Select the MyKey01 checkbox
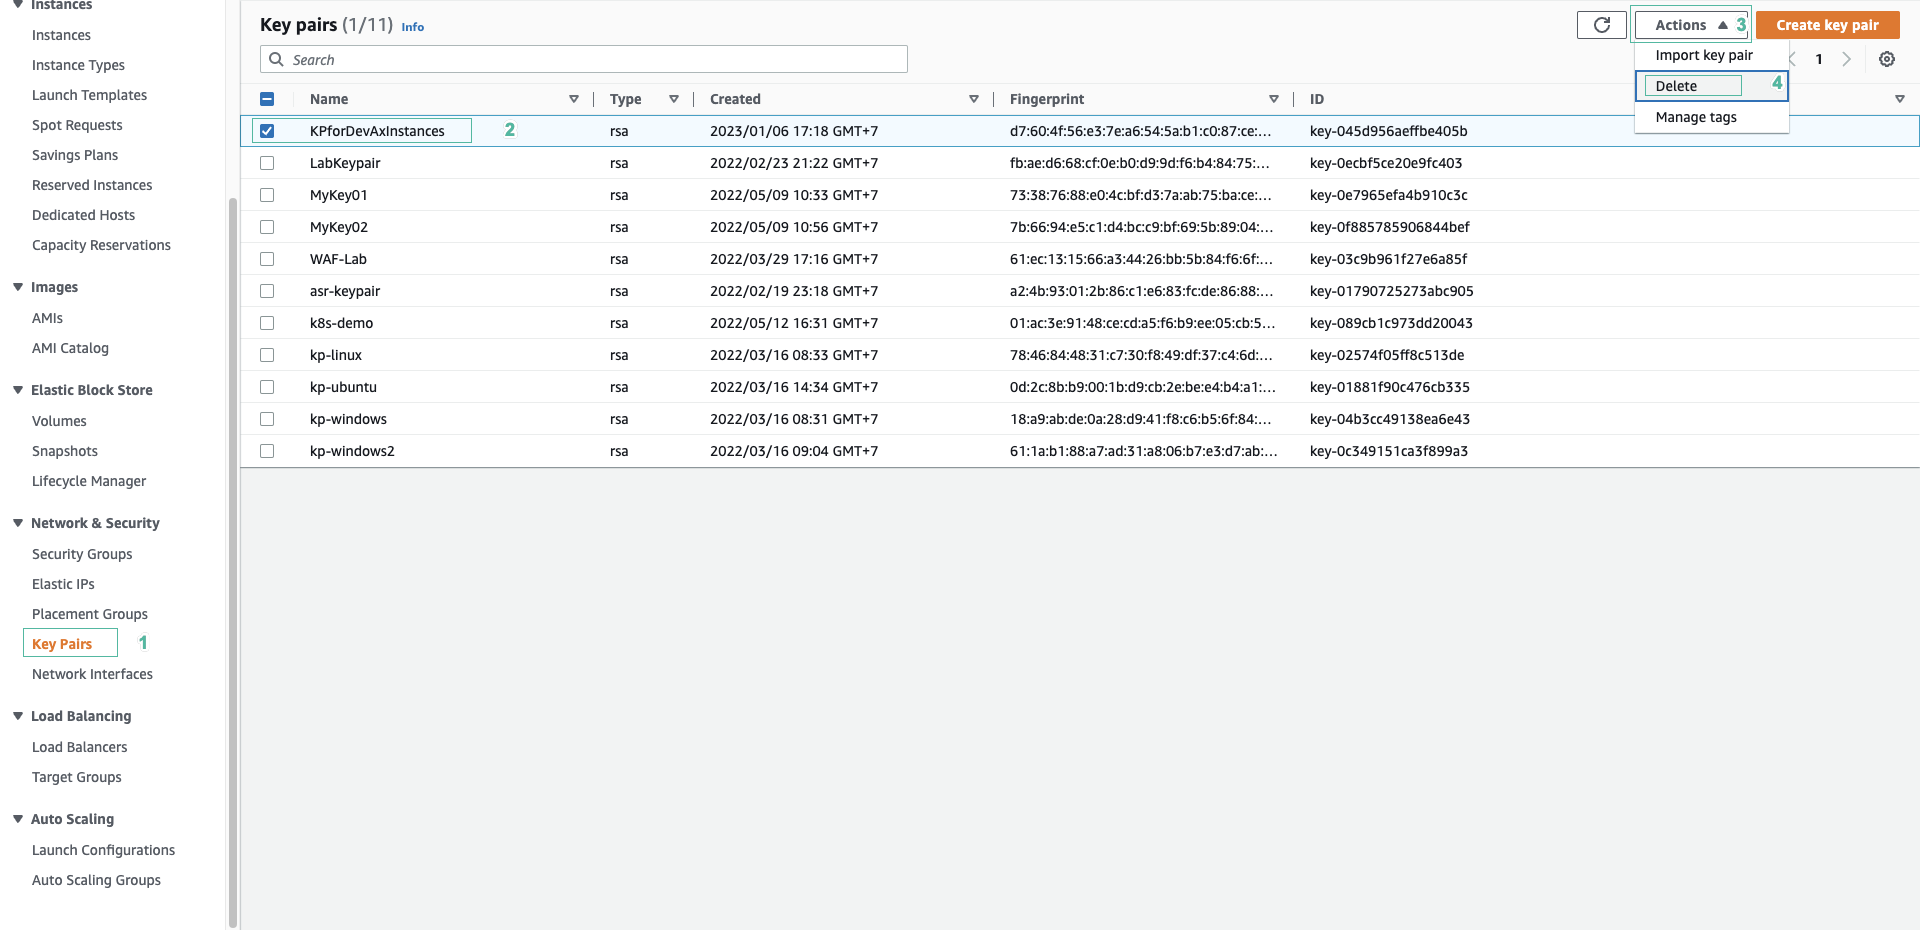1920x930 pixels. [x=267, y=195]
